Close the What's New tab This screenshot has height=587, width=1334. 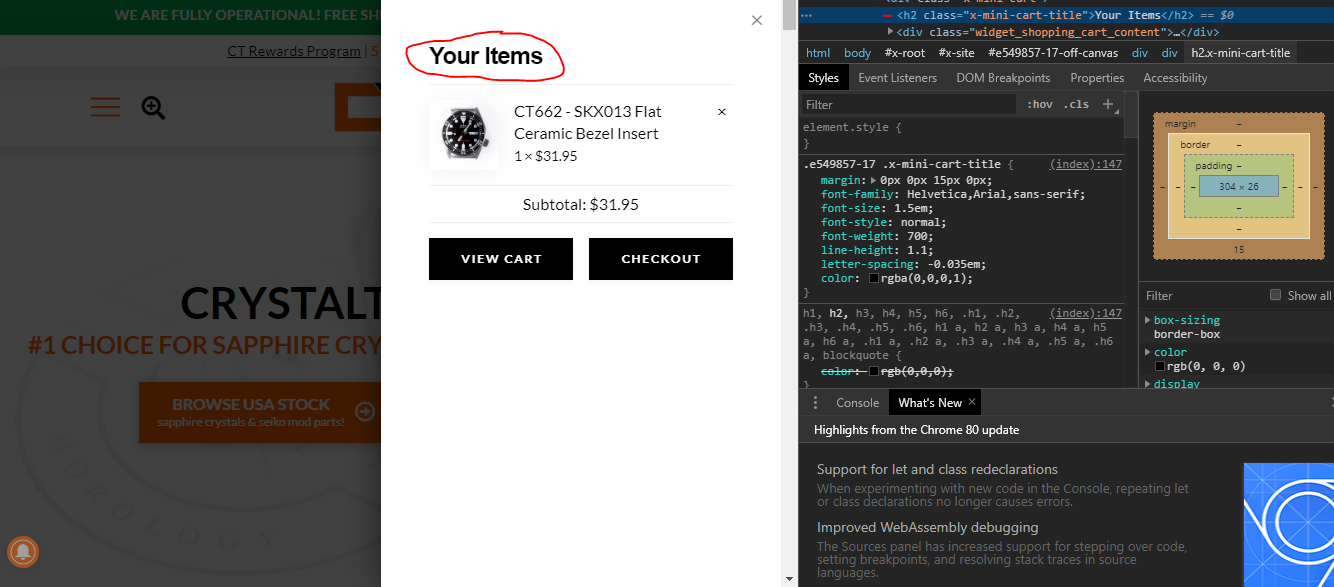coord(971,402)
